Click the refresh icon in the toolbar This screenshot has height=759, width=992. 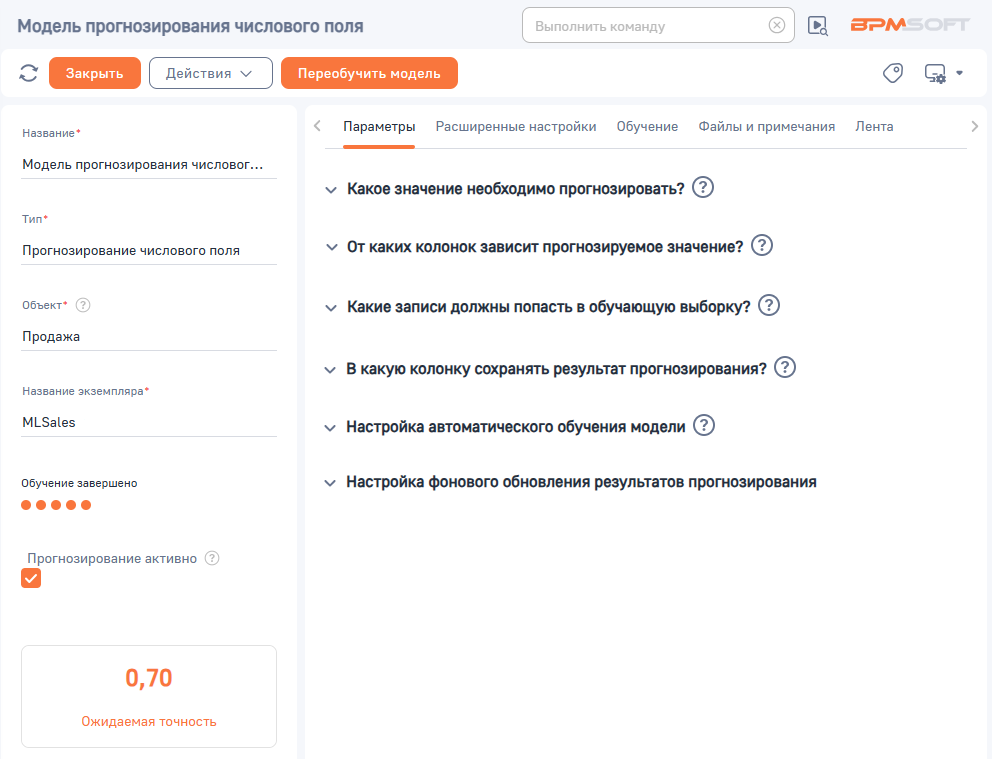pos(28,73)
